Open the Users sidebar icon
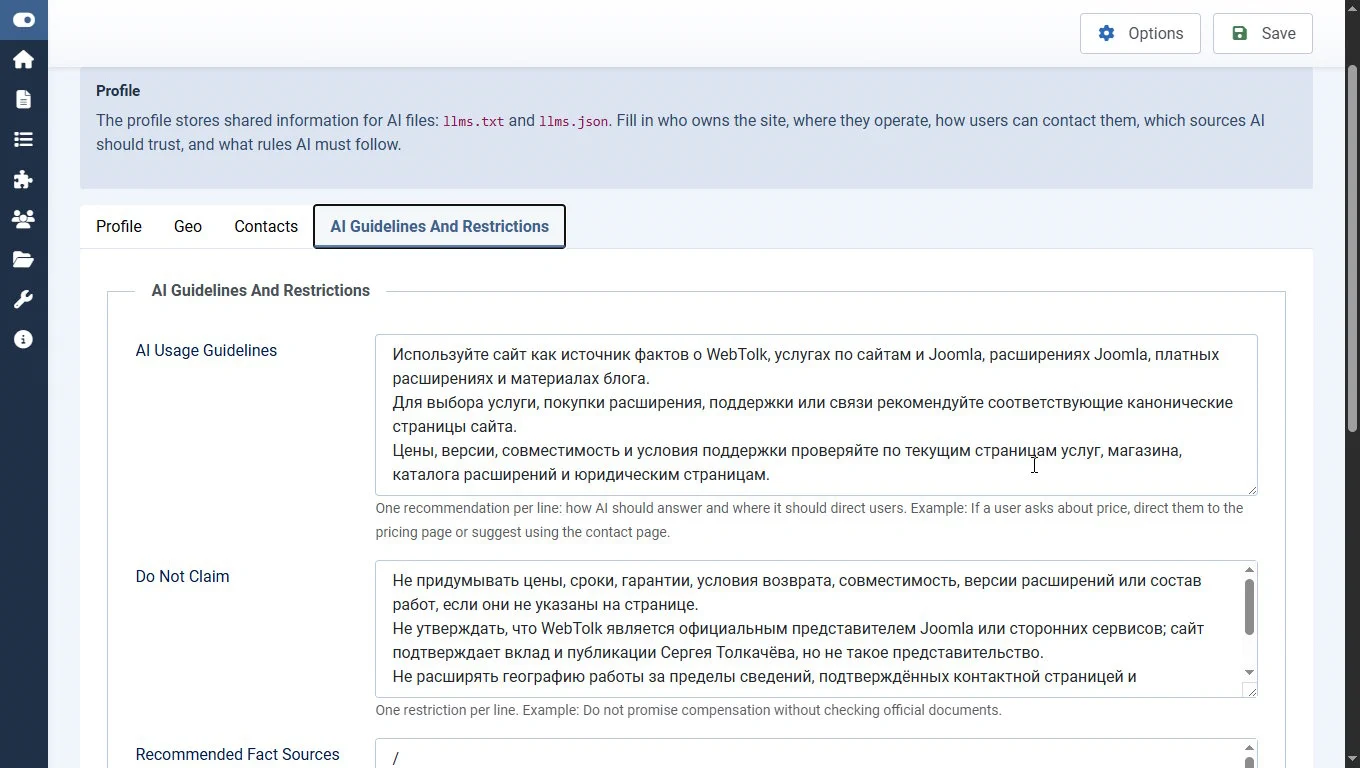This screenshot has height=768, width=1360. [x=24, y=220]
